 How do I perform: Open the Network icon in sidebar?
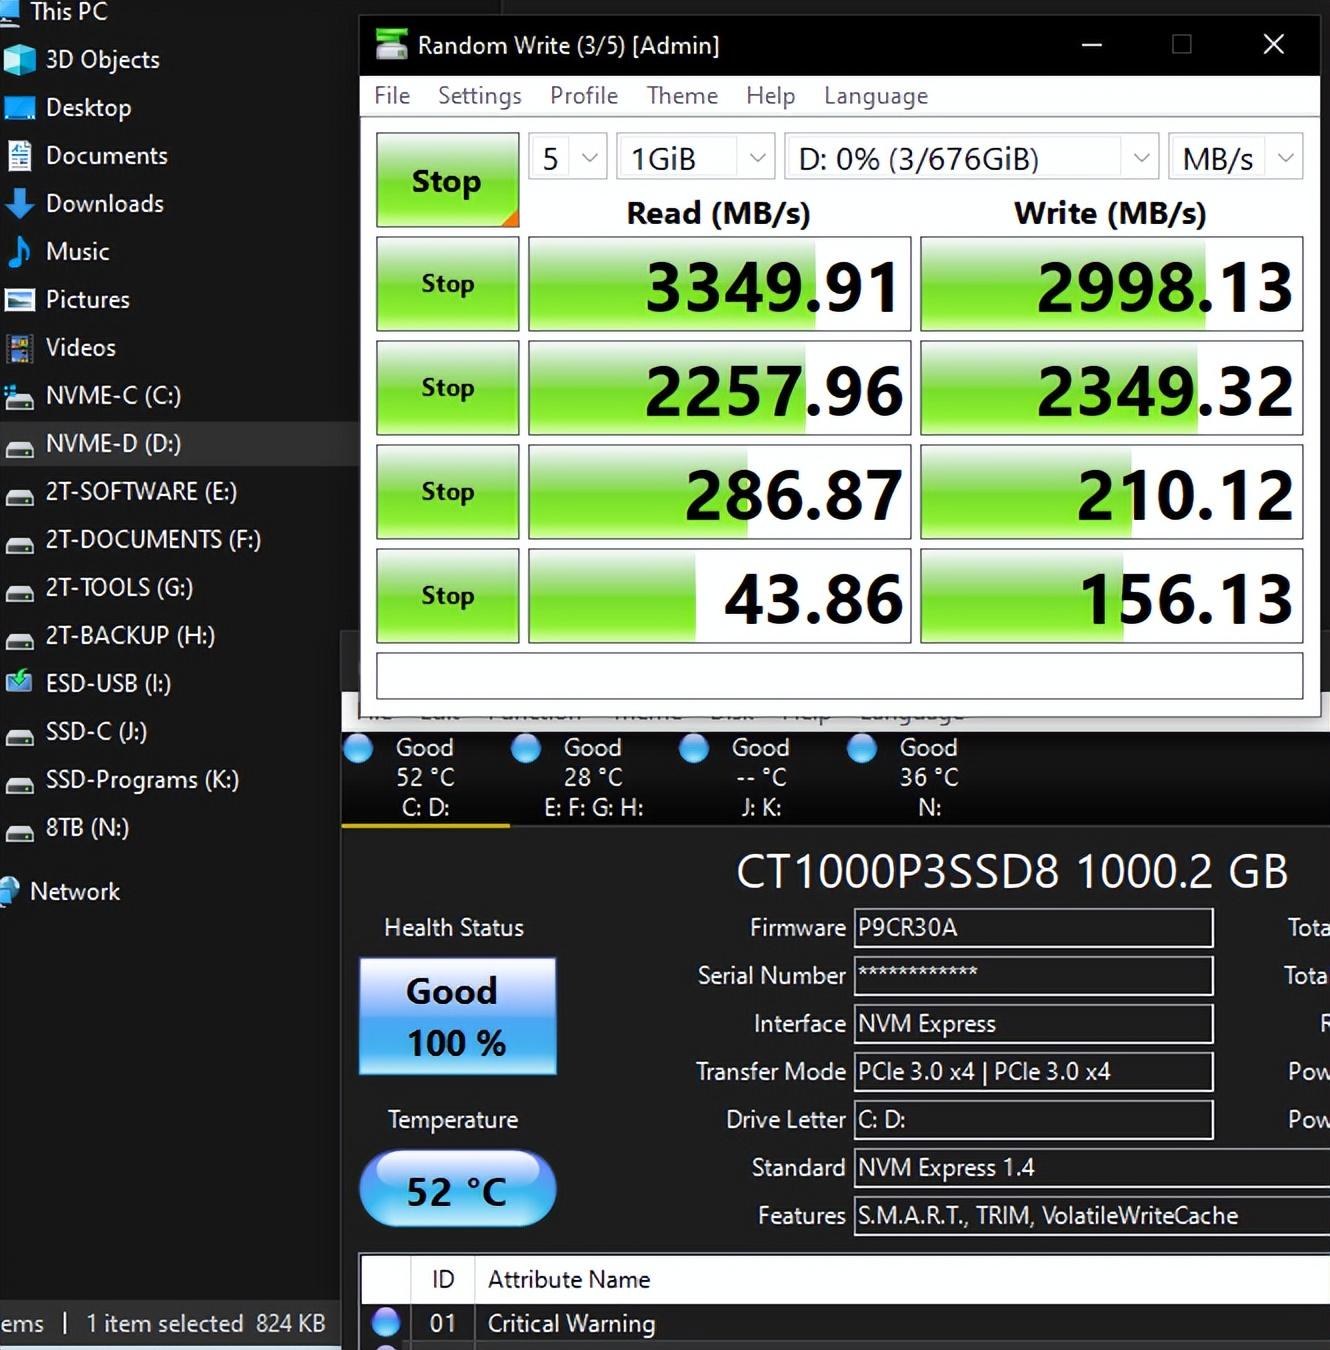pos(10,892)
